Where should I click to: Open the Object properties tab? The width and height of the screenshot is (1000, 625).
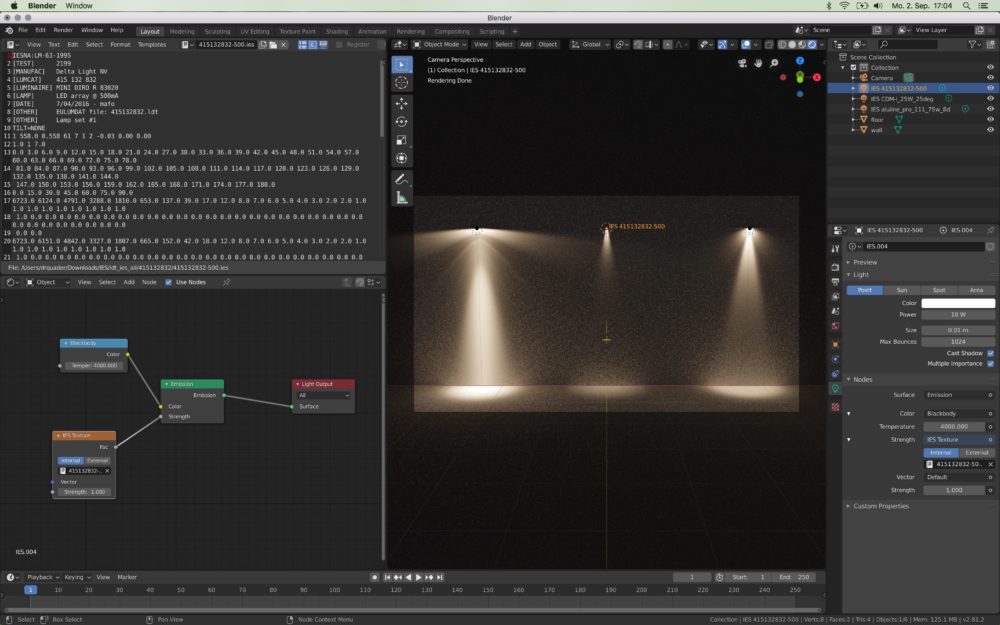(835, 344)
